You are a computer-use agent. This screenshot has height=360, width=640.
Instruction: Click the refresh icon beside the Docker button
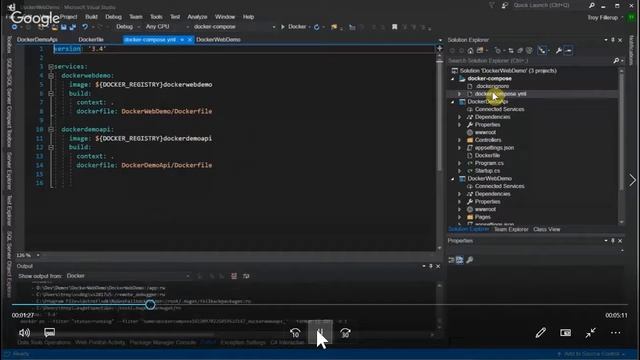pos(316,27)
